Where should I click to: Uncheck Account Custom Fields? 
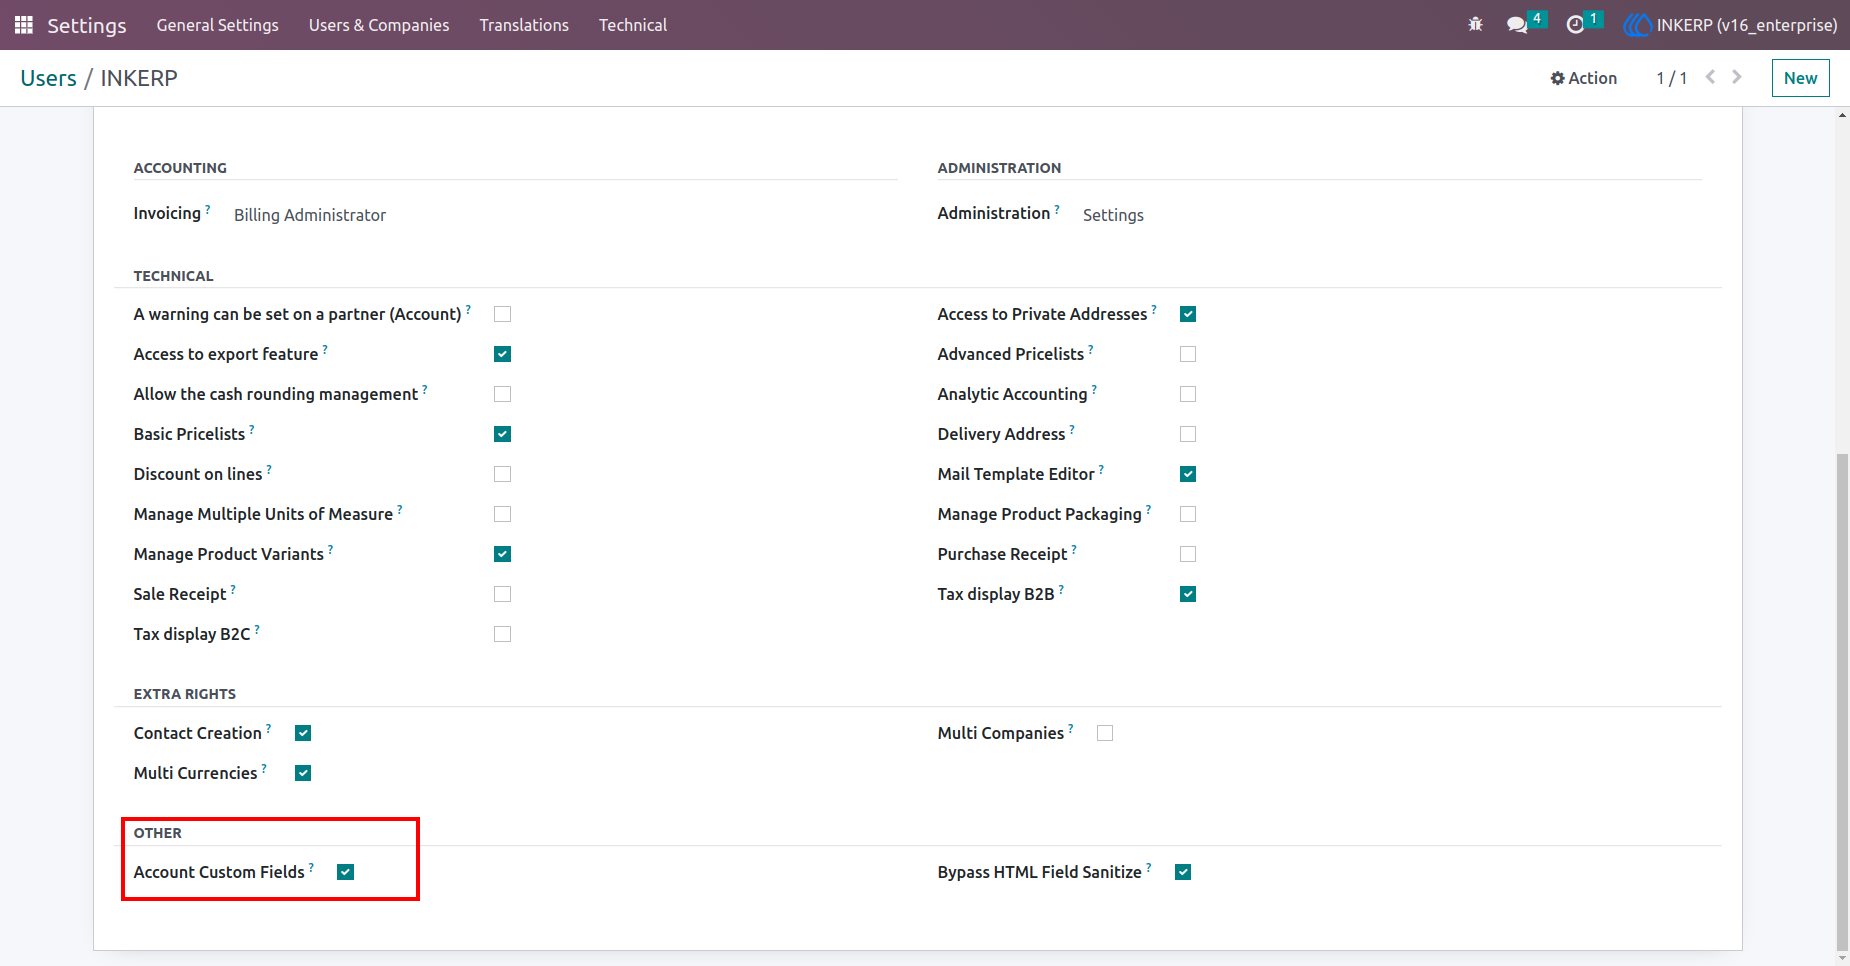(346, 872)
